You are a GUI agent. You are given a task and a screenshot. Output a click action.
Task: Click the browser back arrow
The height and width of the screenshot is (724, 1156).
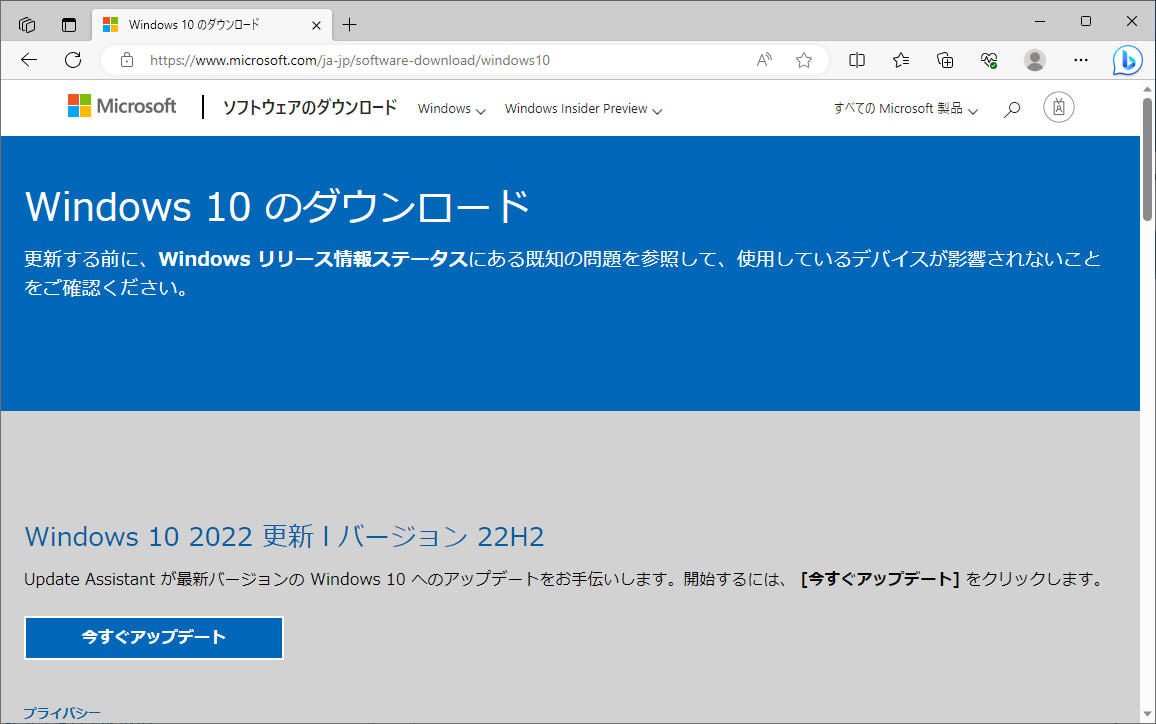pyautogui.click(x=28, y=60)
